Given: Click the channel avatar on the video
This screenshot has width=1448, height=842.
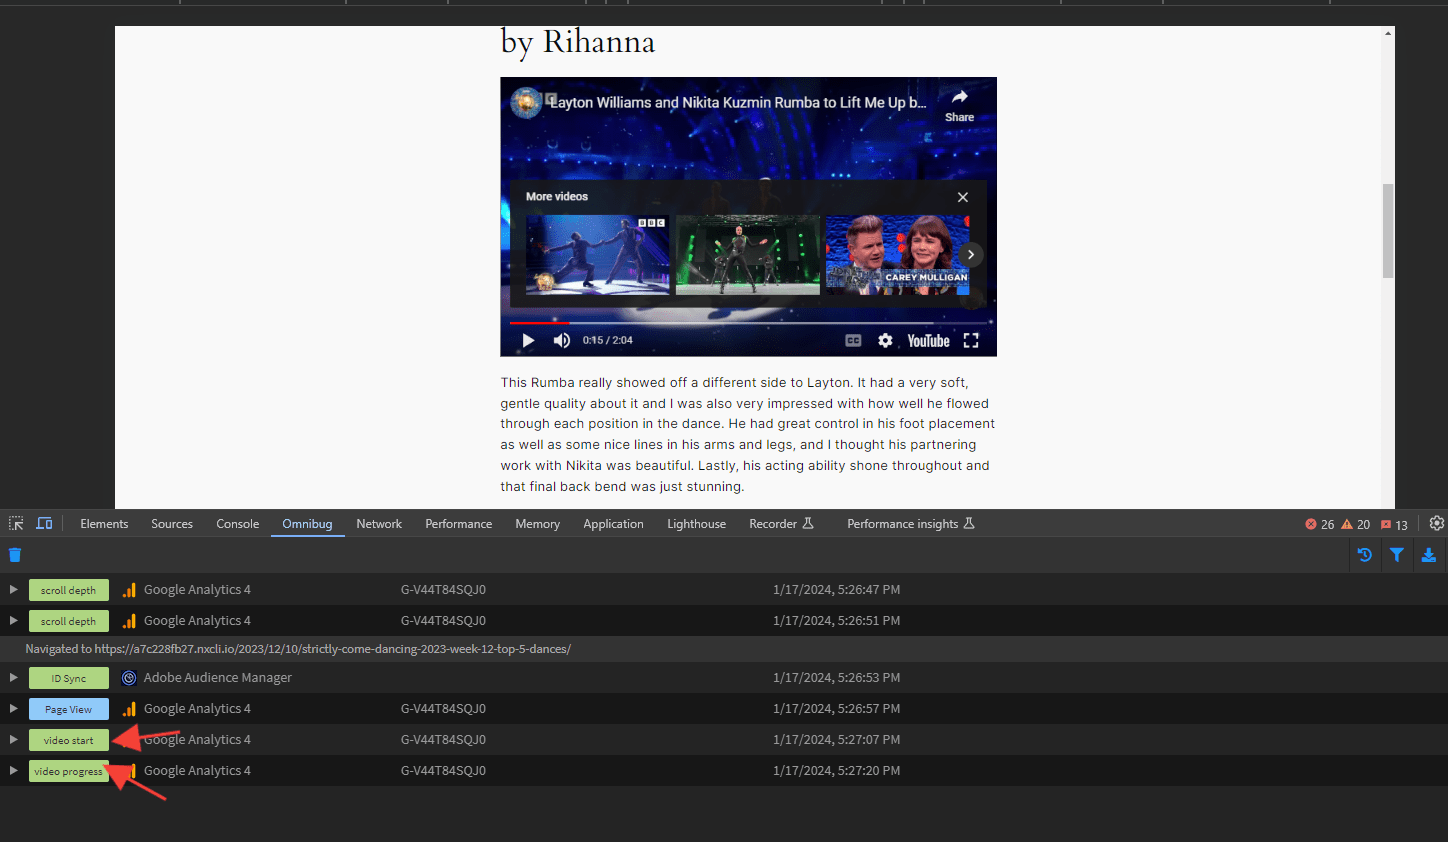Looking at the screenshot, I should pos(526,102).
